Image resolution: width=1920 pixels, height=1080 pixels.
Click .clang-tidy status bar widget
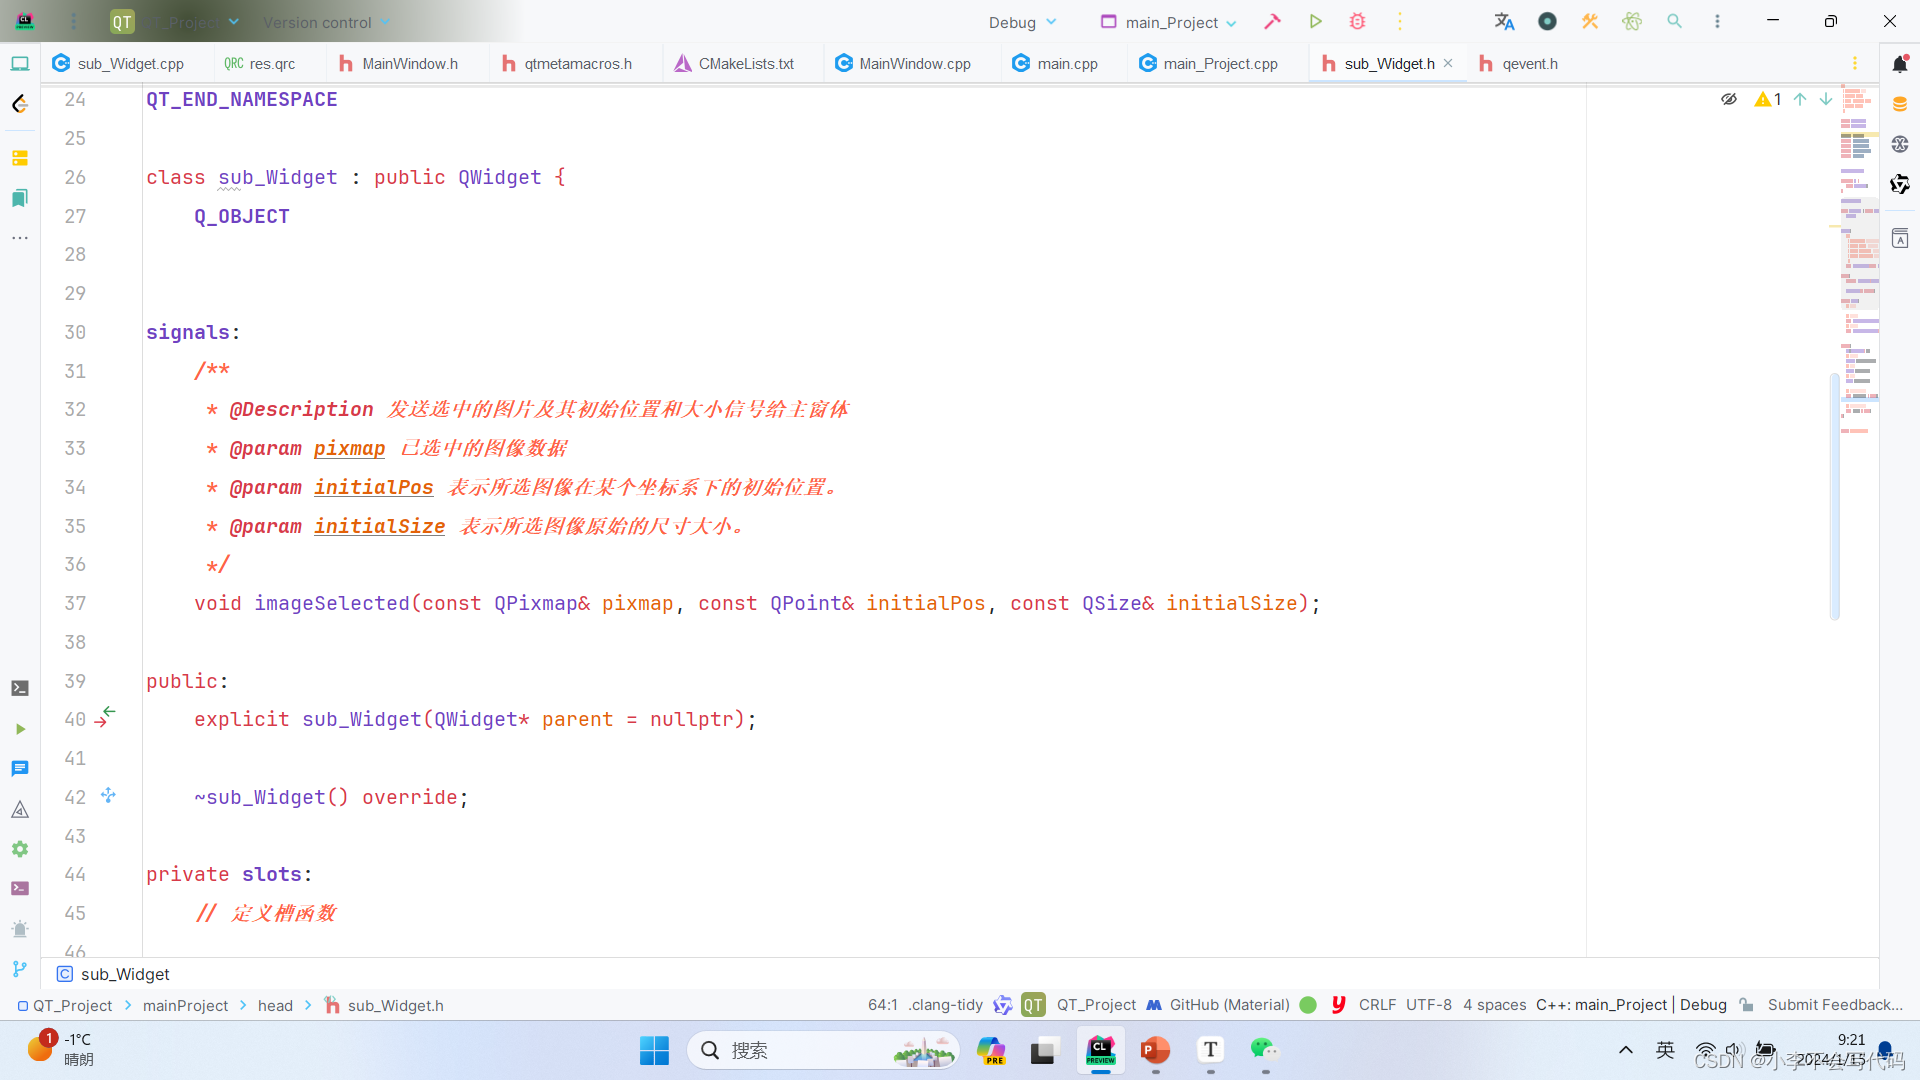pyautogui.click(x=946, y=1005)
